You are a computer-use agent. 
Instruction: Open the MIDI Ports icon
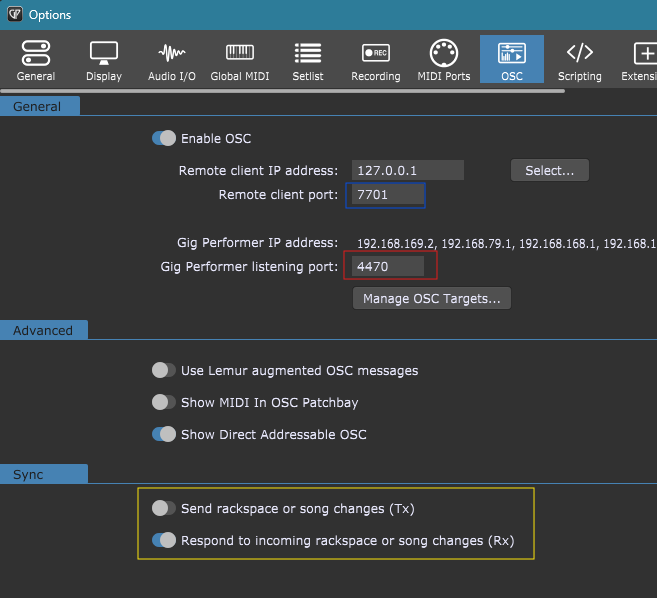click(x=443, y=54)
